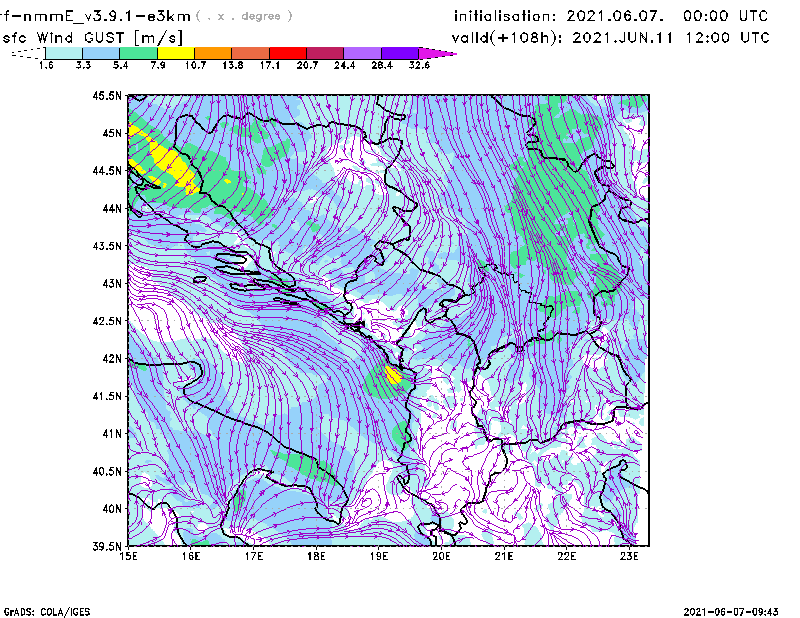This screenshot has height=618, width=800.
Task: Click the legend value 20.7
Action: (307, 65)
